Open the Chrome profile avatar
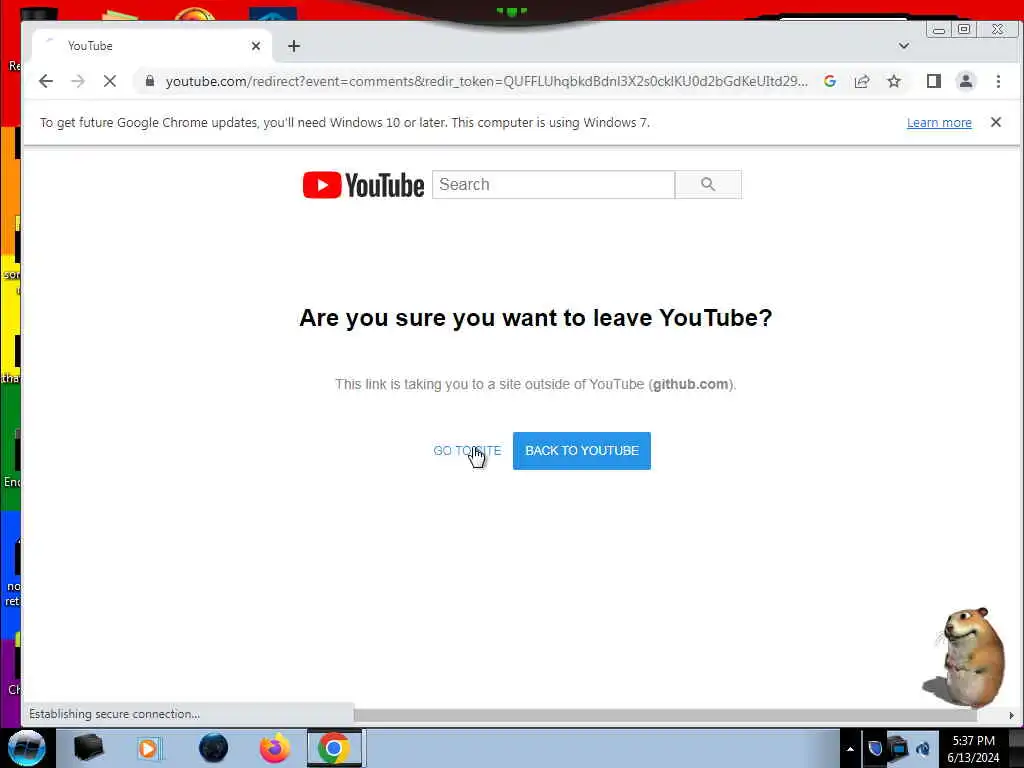Viewport: 1024px width, 768px height. [966, 81]
